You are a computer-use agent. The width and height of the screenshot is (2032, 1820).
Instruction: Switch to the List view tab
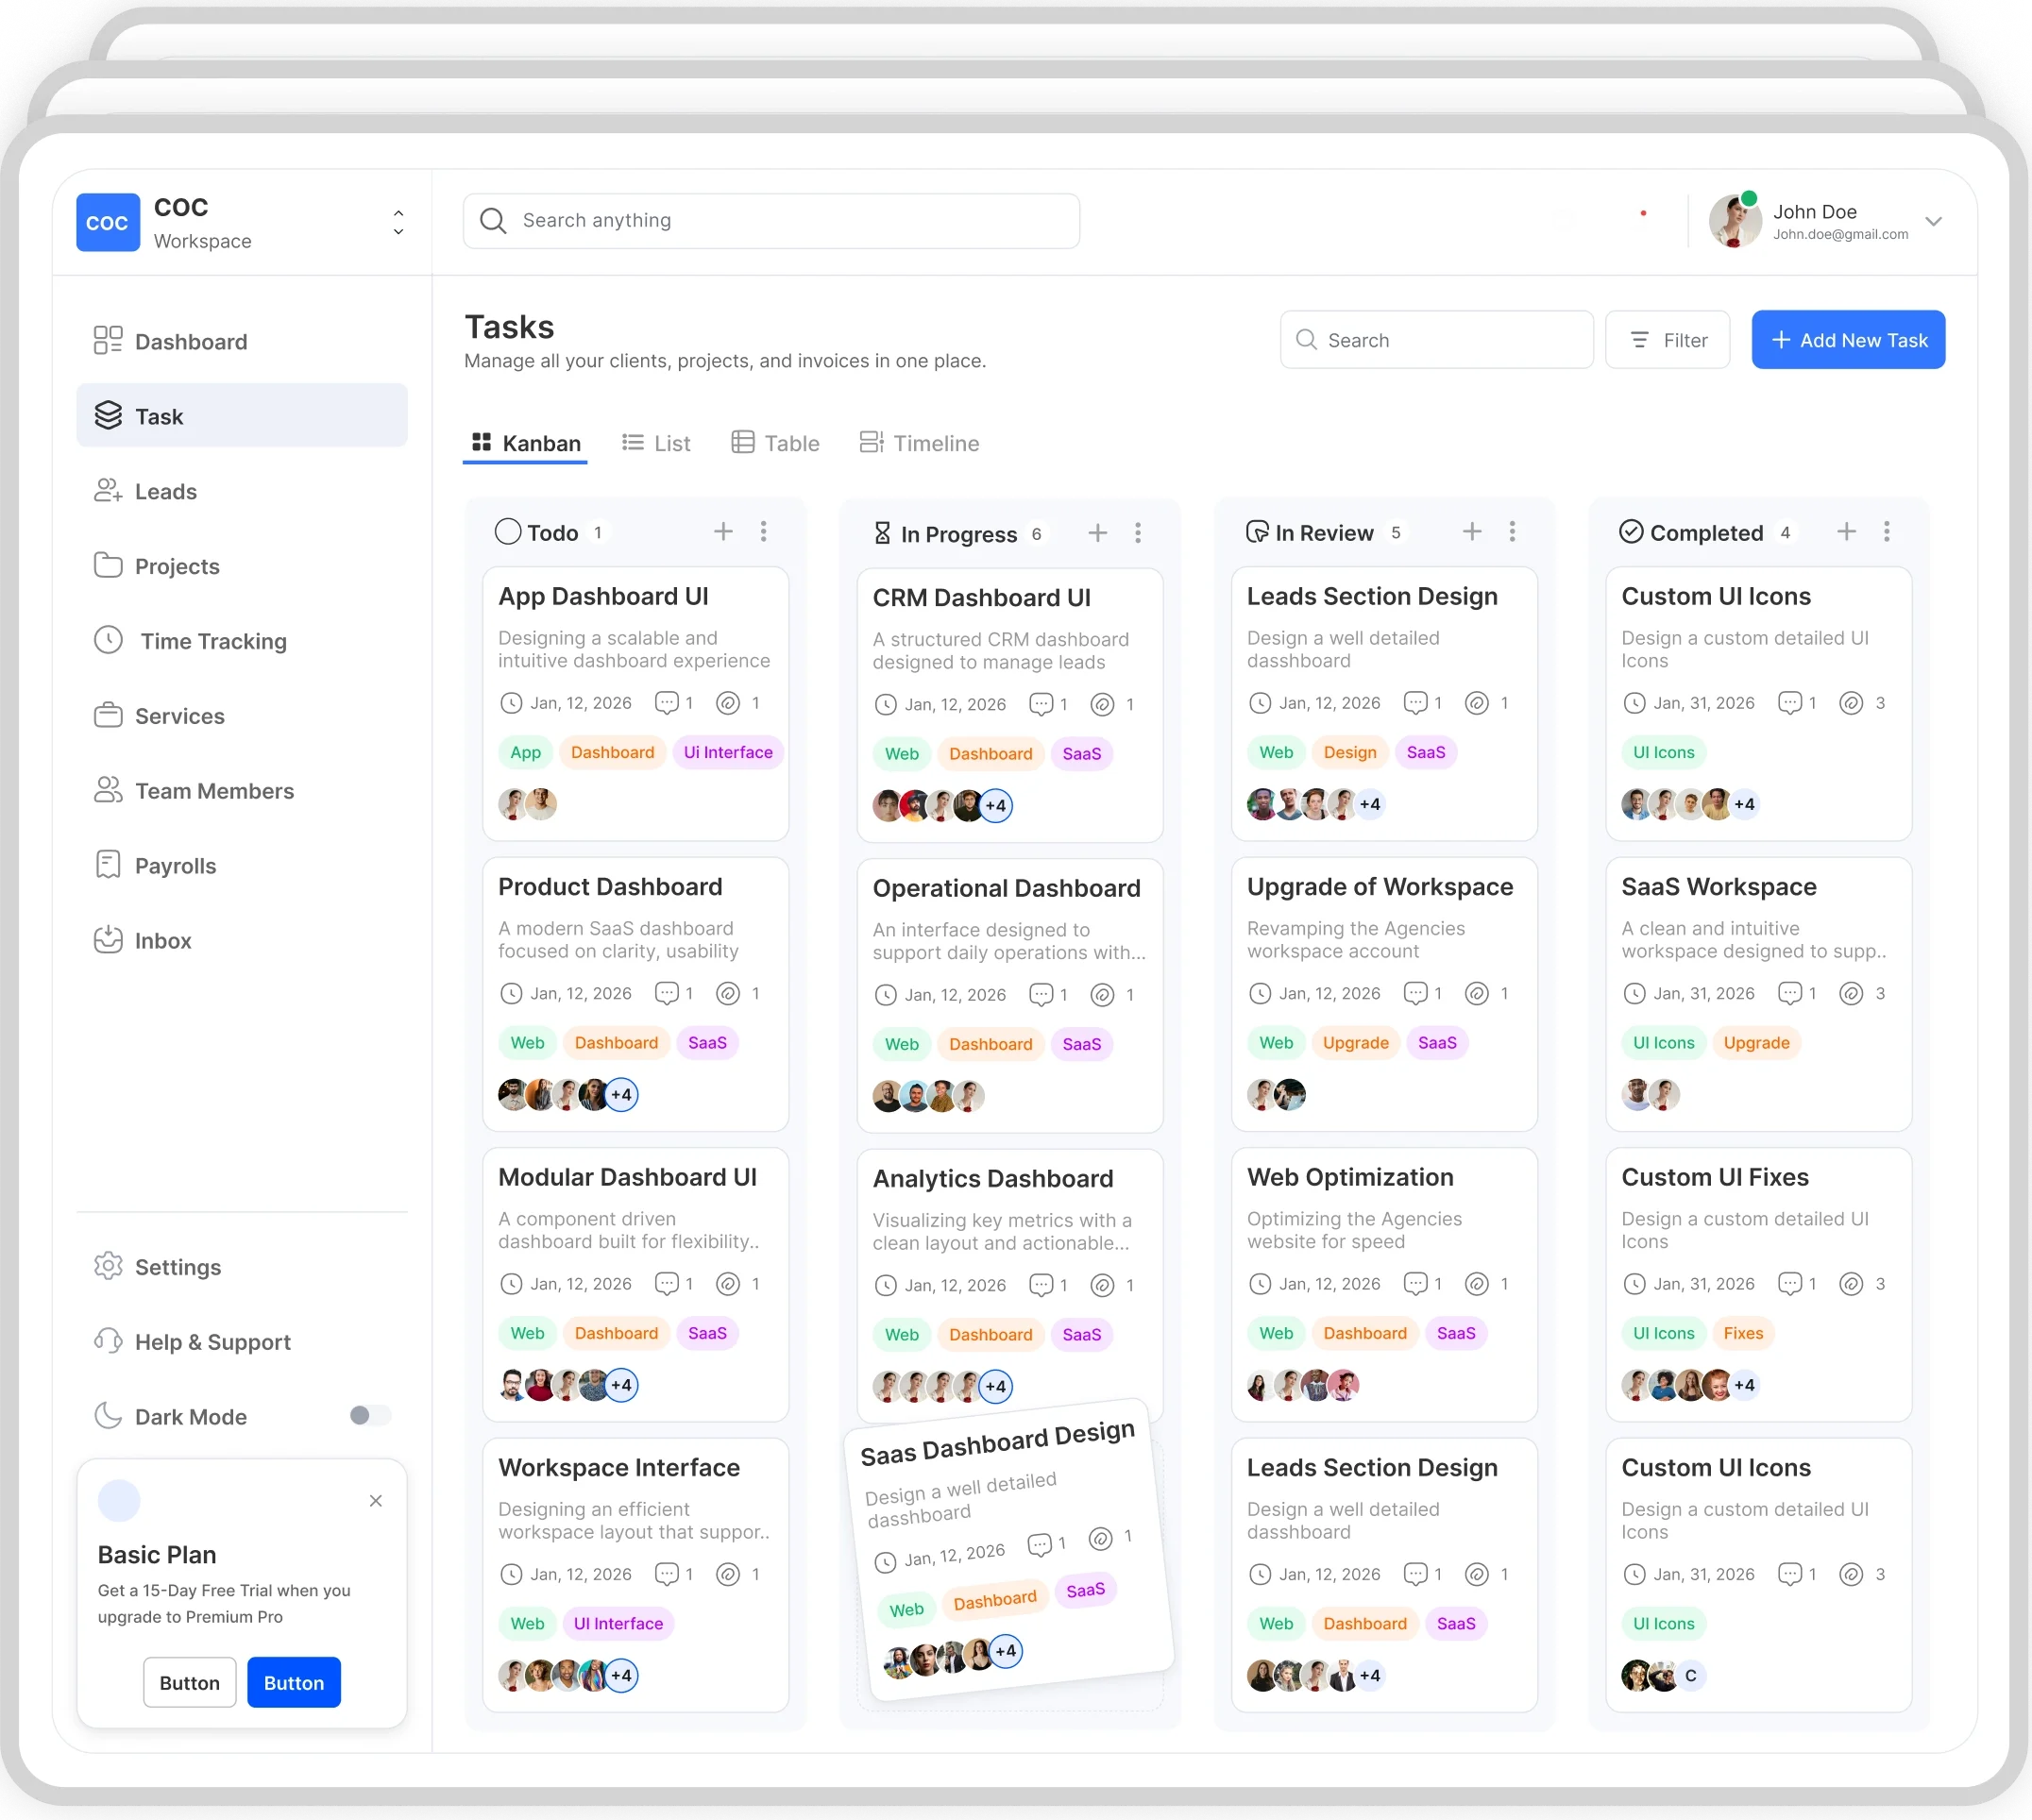pos(656,443)
